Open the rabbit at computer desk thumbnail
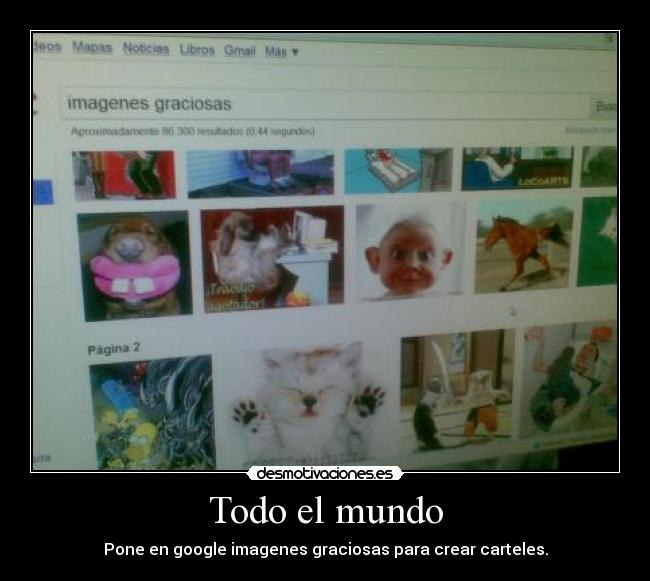 (x=272, y=259)
